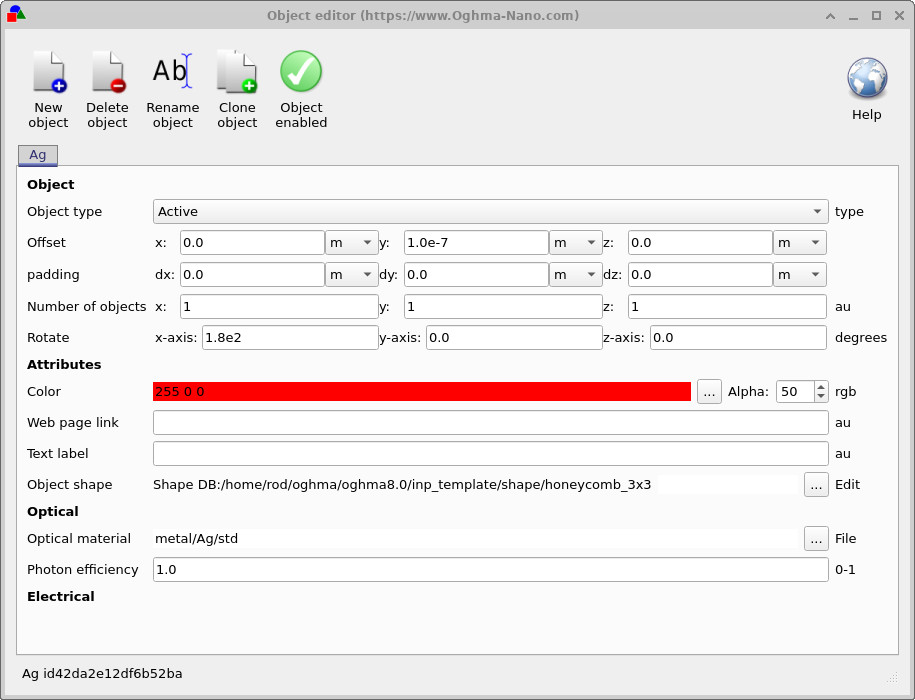Click the red color bar showing 255 0 0
This screenshot has height=700, width=915.
pyautogui.click(x=420, y=391)
